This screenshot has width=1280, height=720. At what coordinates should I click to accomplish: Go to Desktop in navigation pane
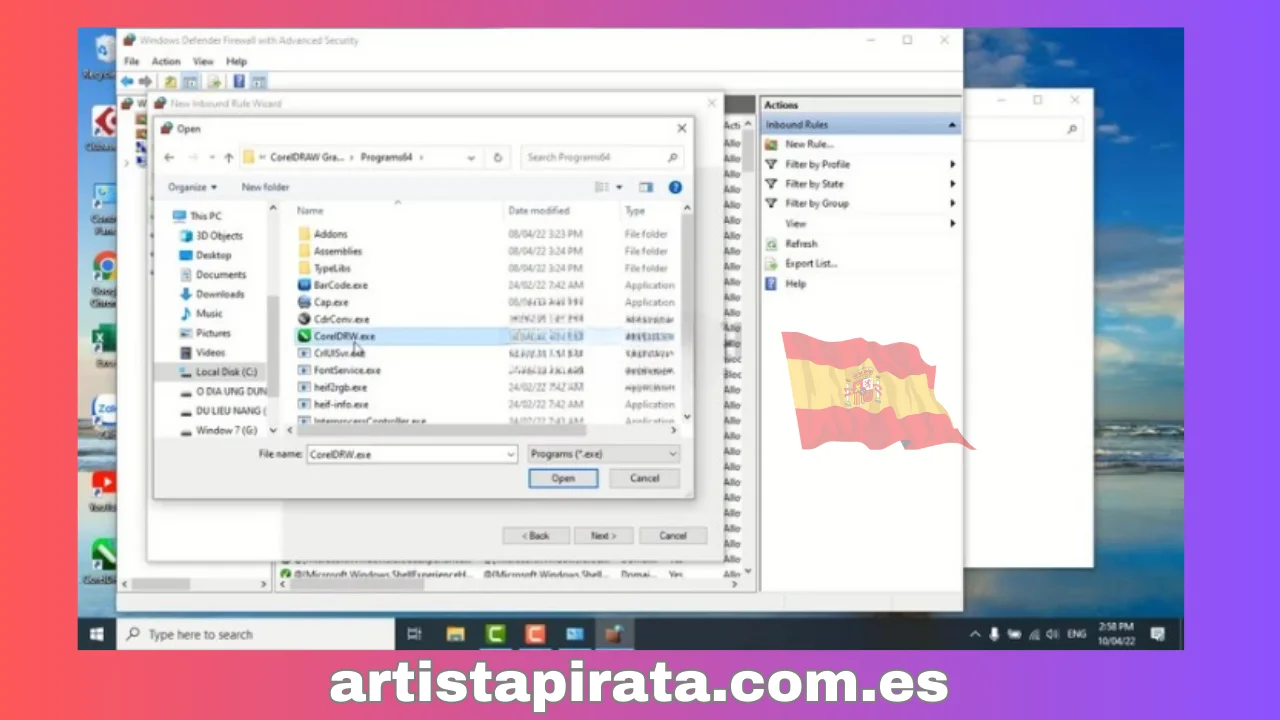213,255
